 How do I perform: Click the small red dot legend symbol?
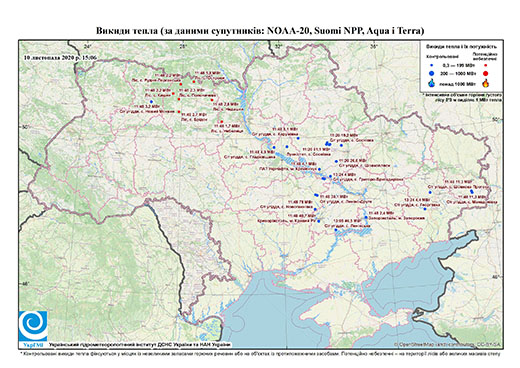(x=486, y=66)
